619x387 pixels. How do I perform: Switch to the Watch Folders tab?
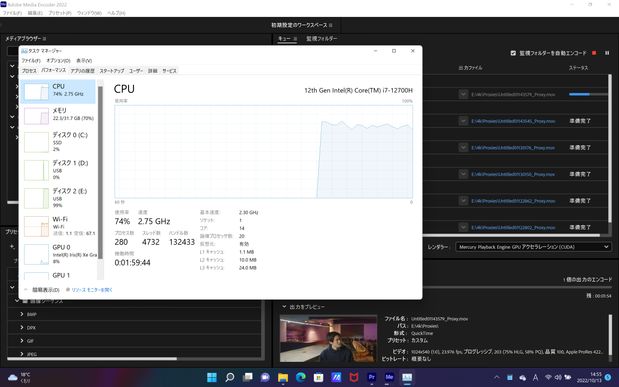point(322,39)
